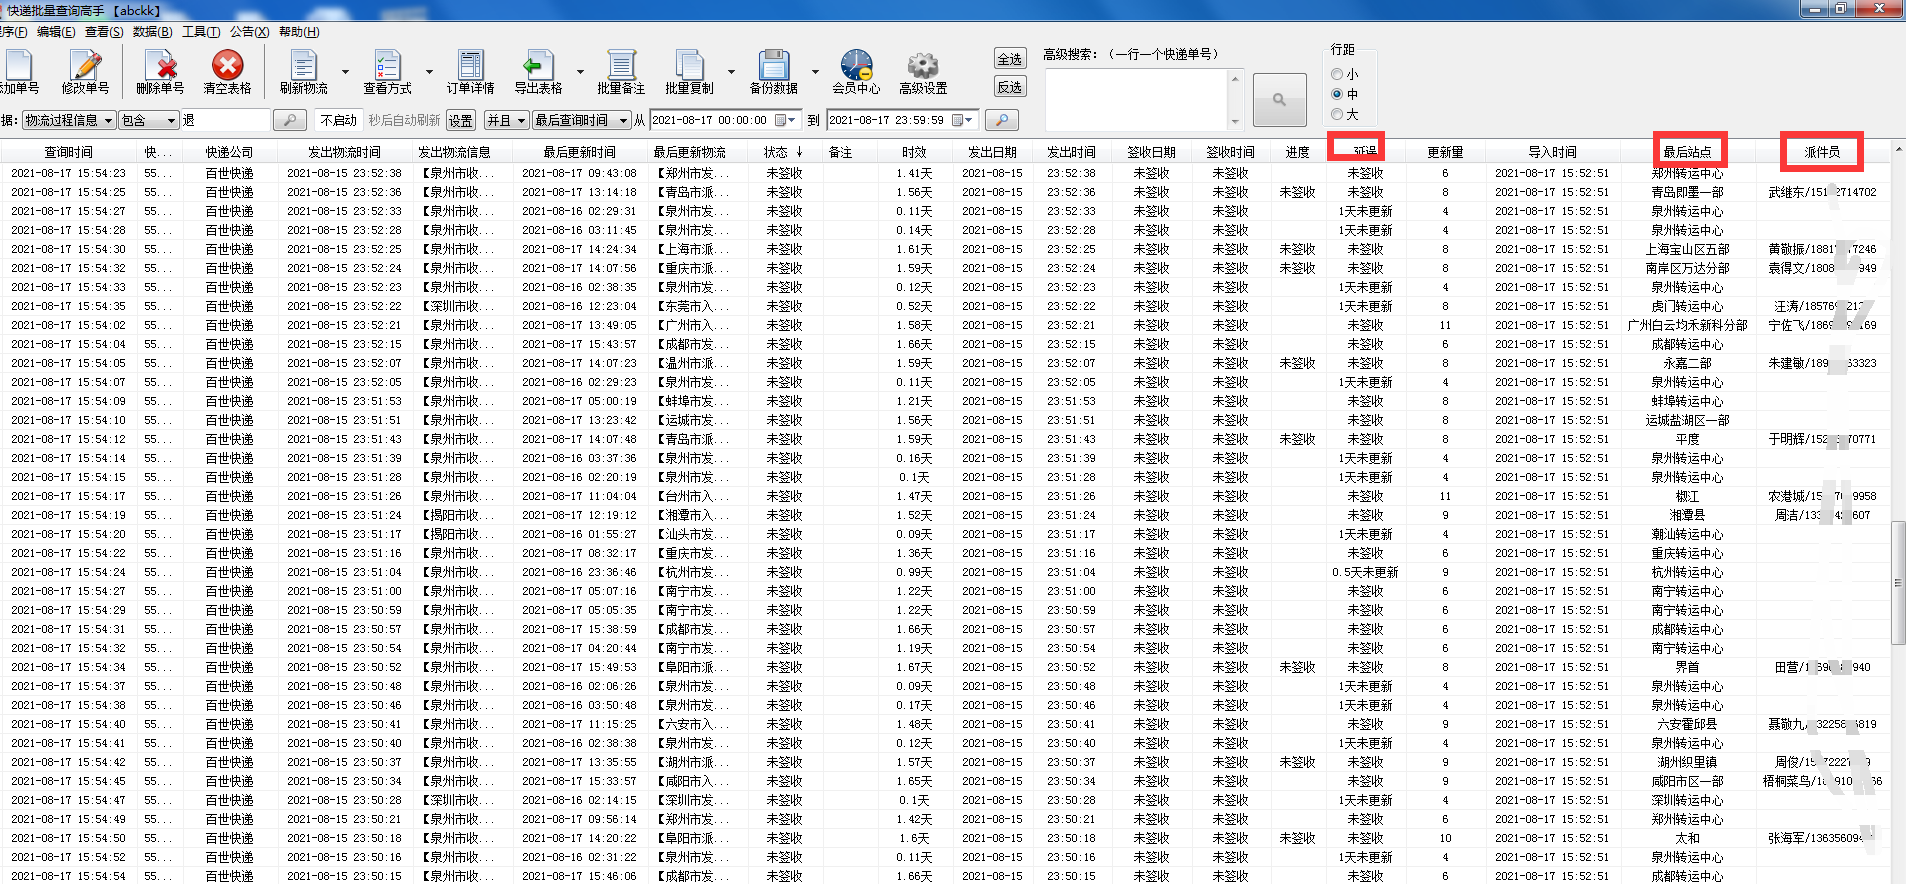The image size is (1906, 884).
Task: Click the 批量复制 batch copy icon
Action: pos(689,66)
